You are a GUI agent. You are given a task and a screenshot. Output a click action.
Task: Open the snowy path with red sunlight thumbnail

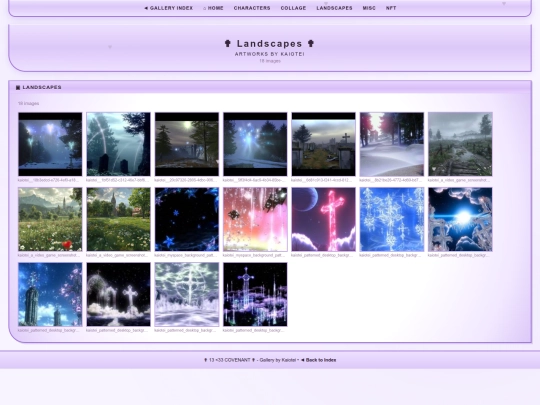tap(392, 144)
